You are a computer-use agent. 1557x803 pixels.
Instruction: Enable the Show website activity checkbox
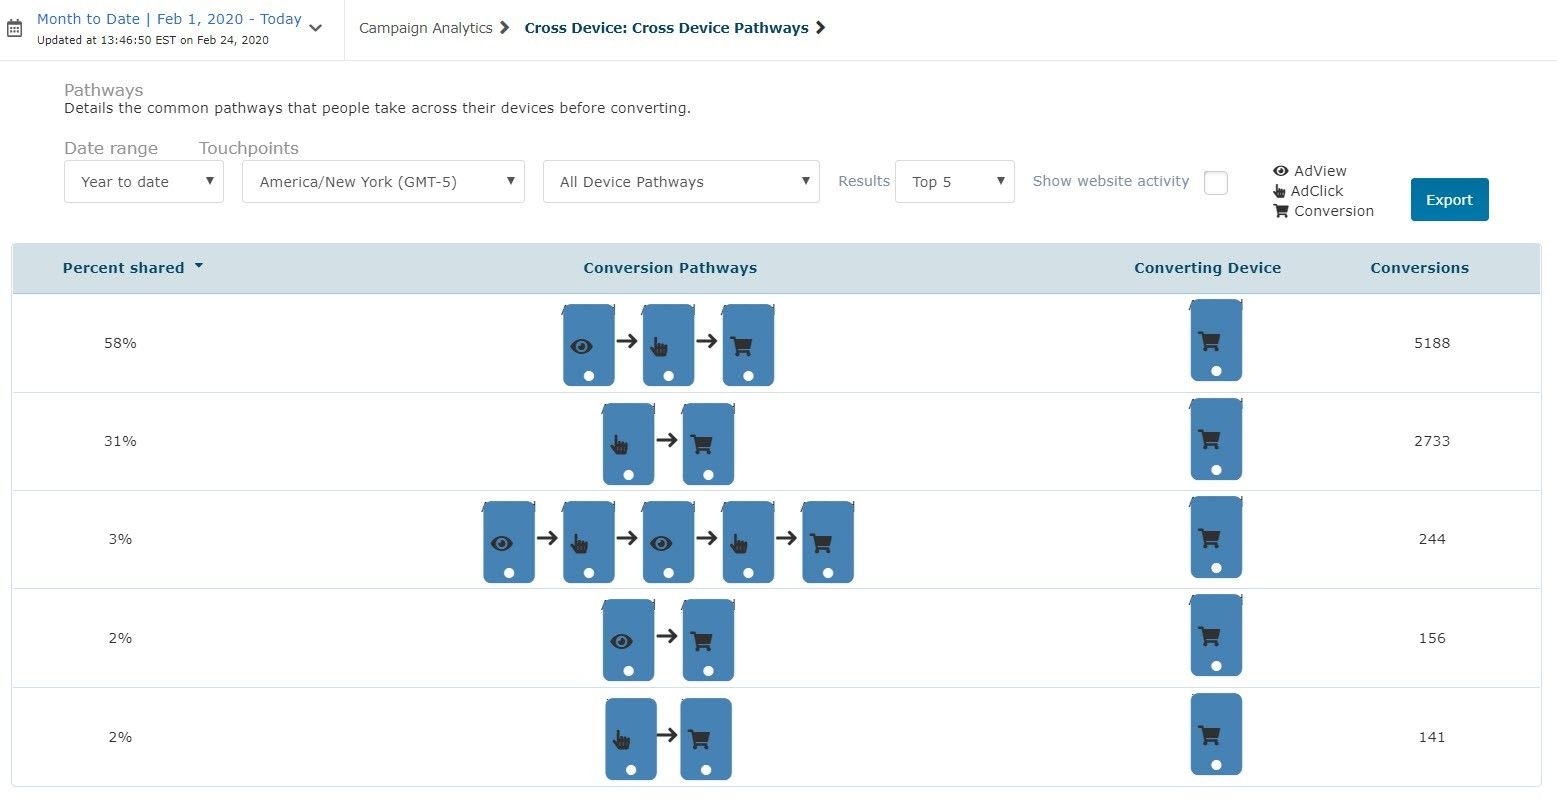[x=1215, y=182]
